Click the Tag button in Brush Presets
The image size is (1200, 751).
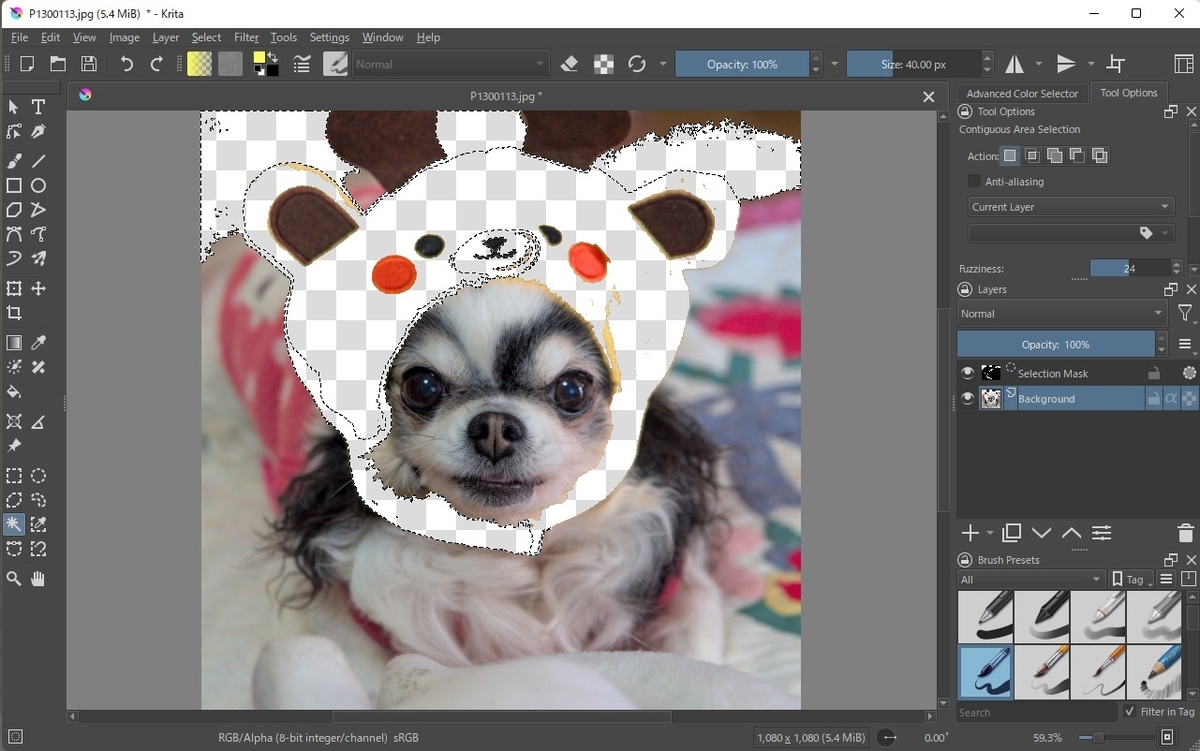tap(1133, 579)
